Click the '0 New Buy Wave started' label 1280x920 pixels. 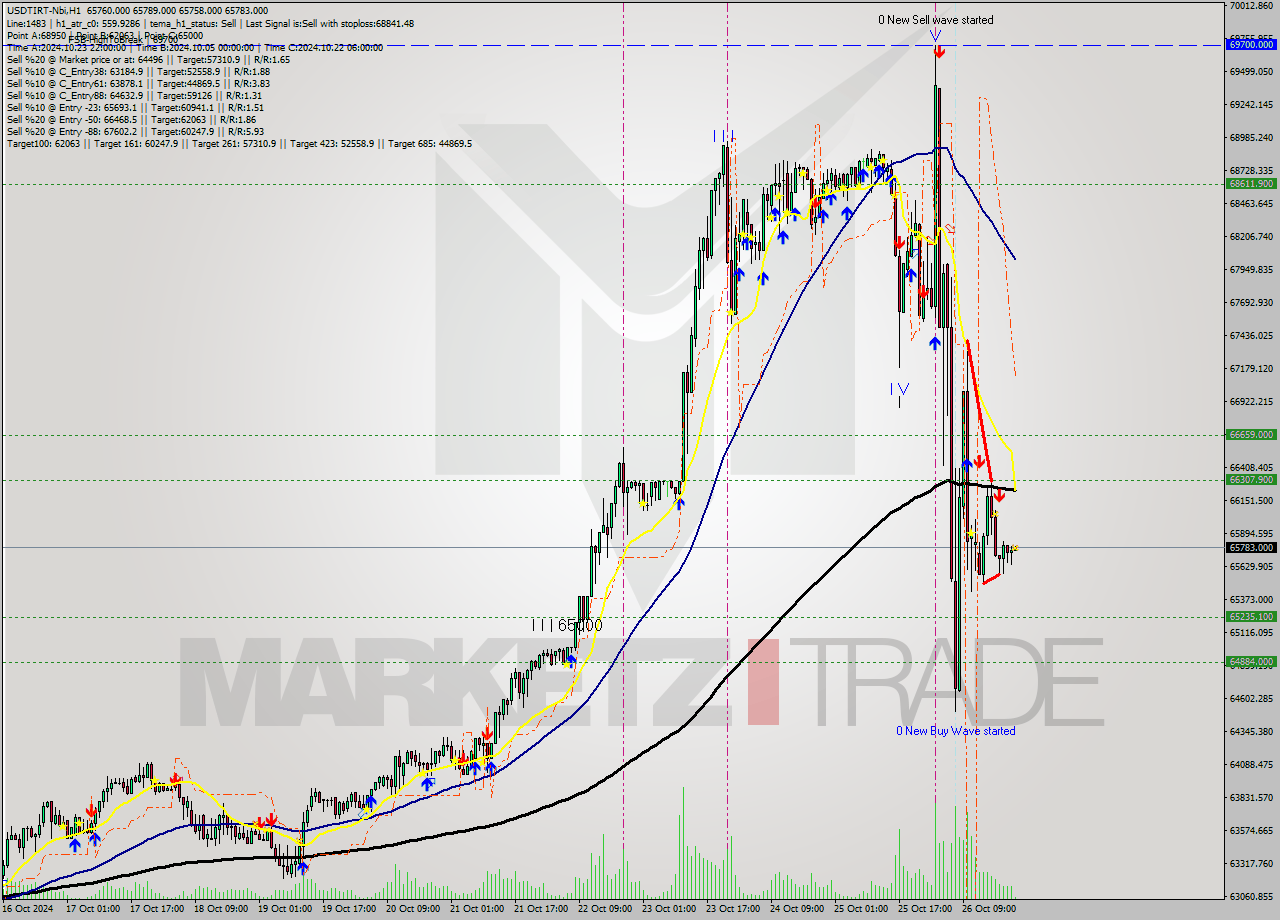click(x=955, y=731)
